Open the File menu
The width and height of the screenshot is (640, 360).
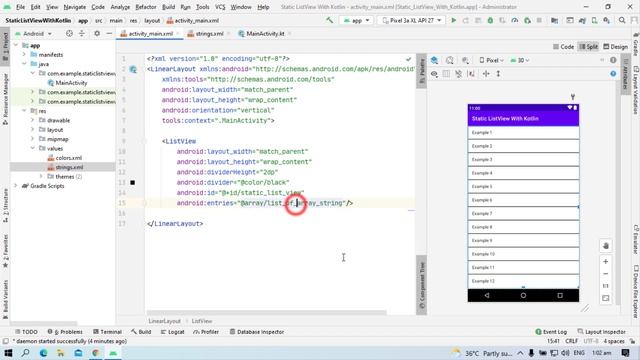click(x=20, y=7)
